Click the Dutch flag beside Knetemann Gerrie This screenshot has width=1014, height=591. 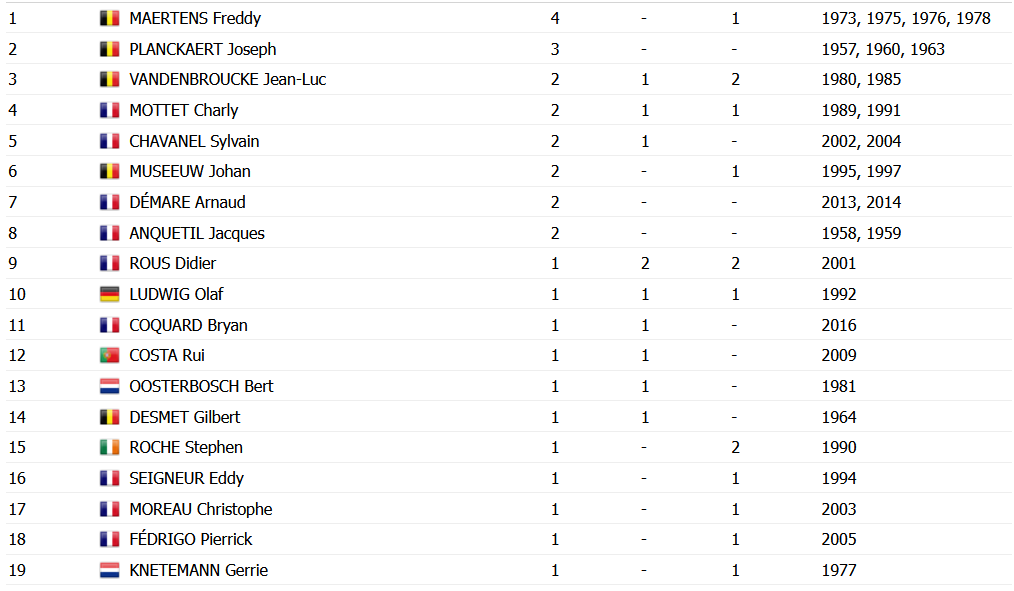click(x=110, y=570)
